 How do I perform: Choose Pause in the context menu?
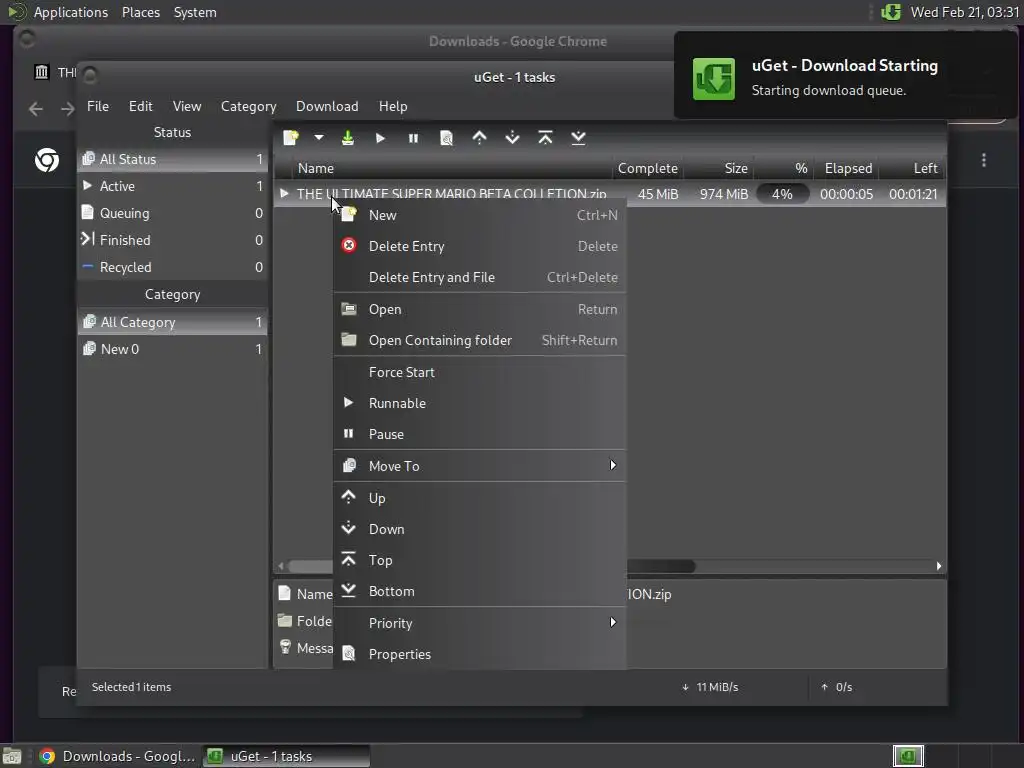click(479, 434)
